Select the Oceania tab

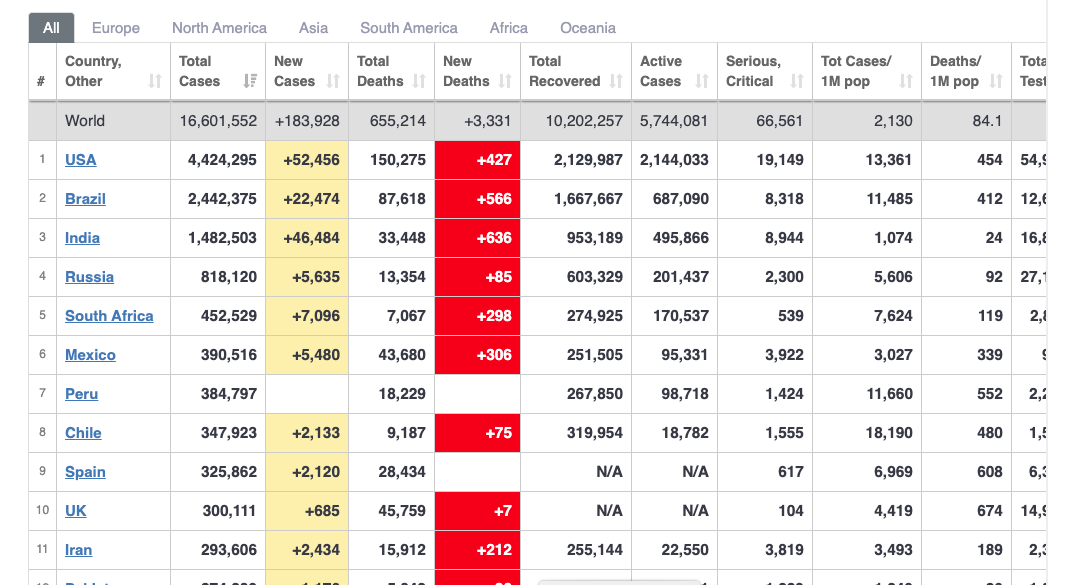(x=588, y=28)
